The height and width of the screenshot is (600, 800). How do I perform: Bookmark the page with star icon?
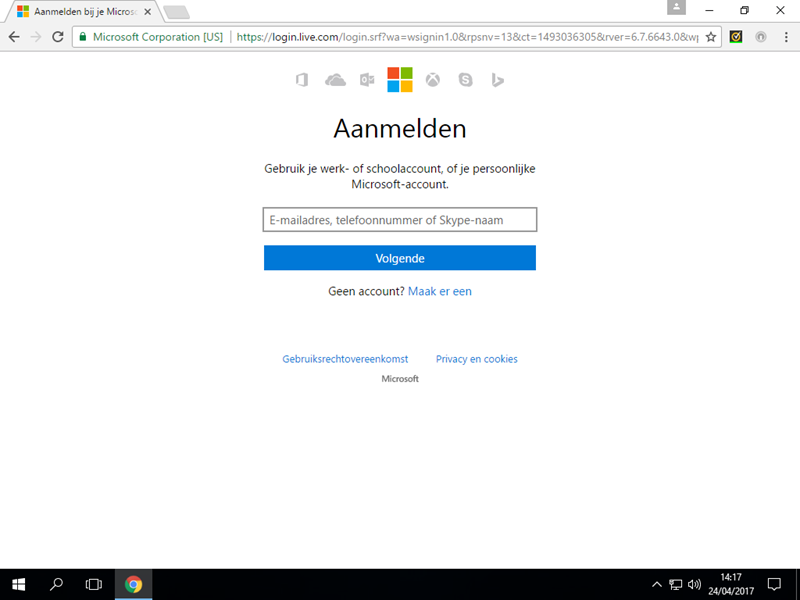point(711,37)
